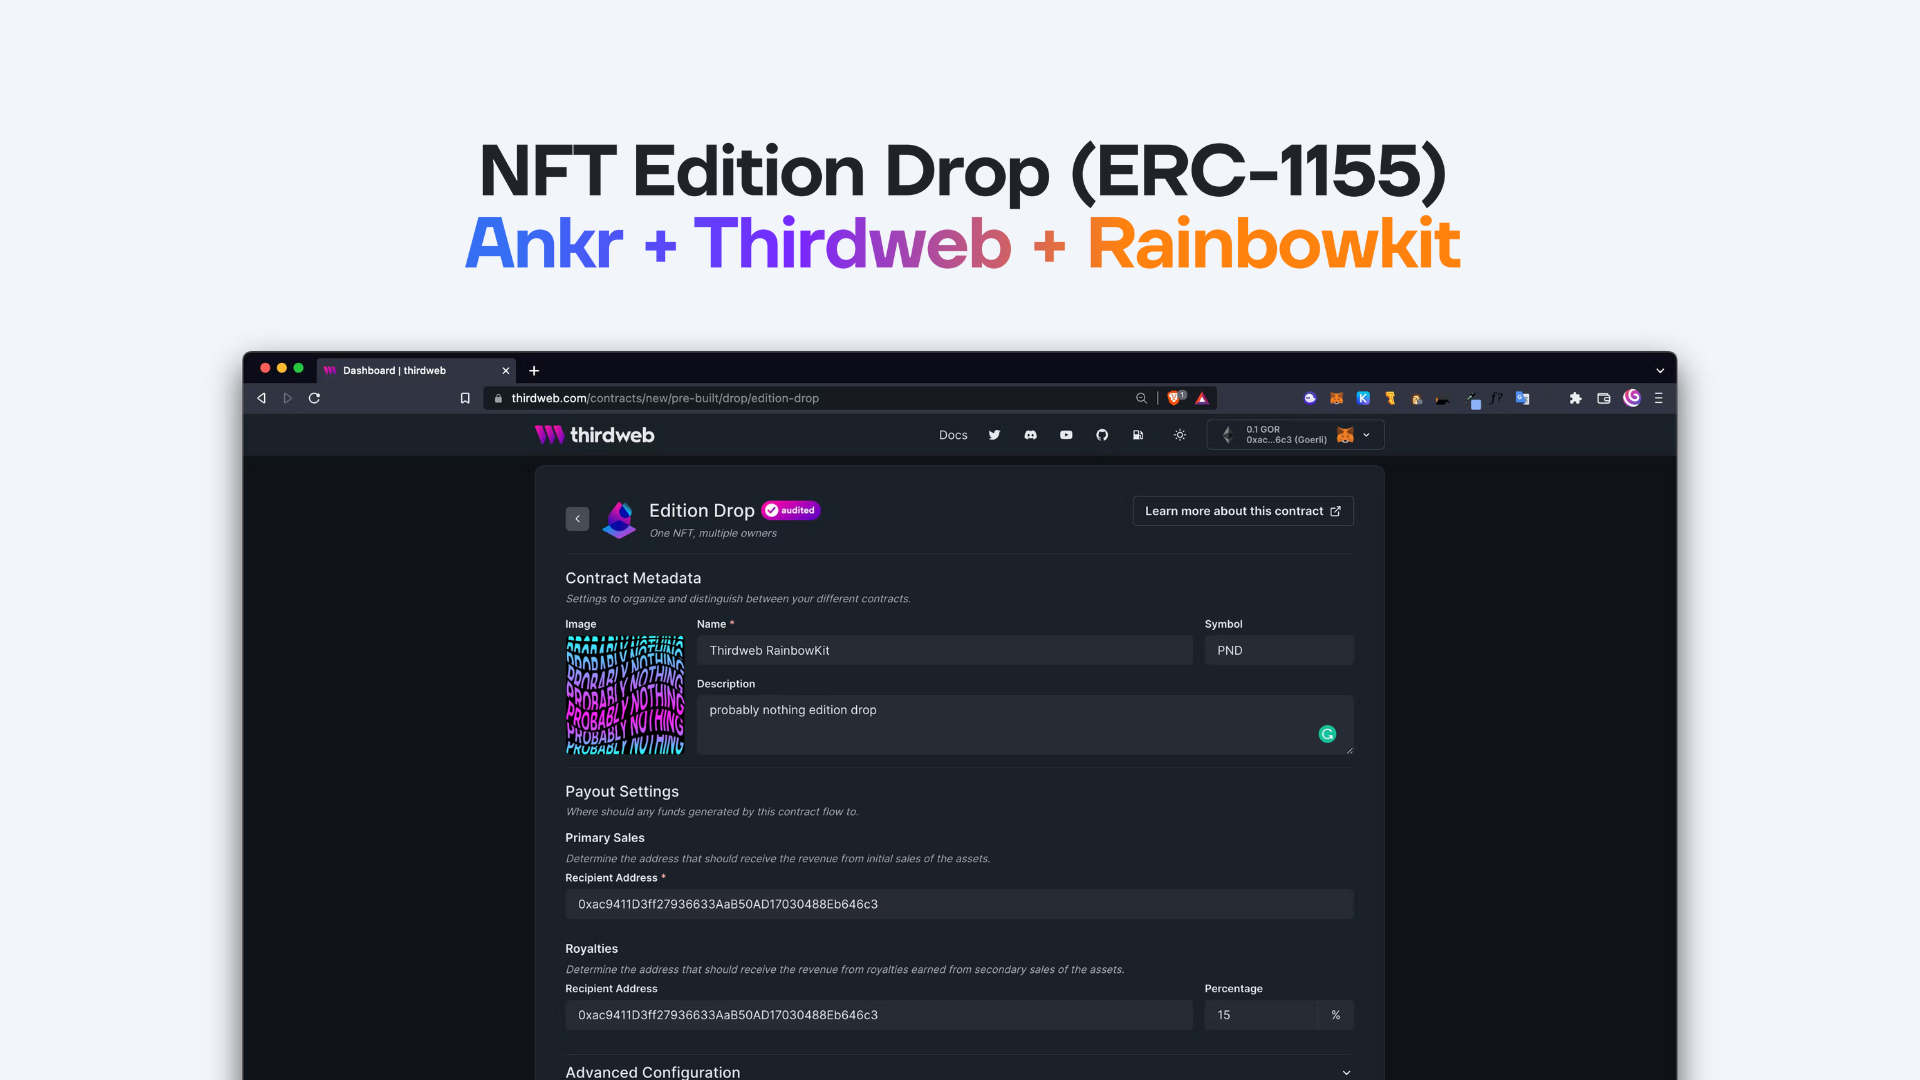Toggle the browser extension wallet icon
Image resolution: width=1920 pixels, height=1080 pixels.
(x=1335, y=398)
